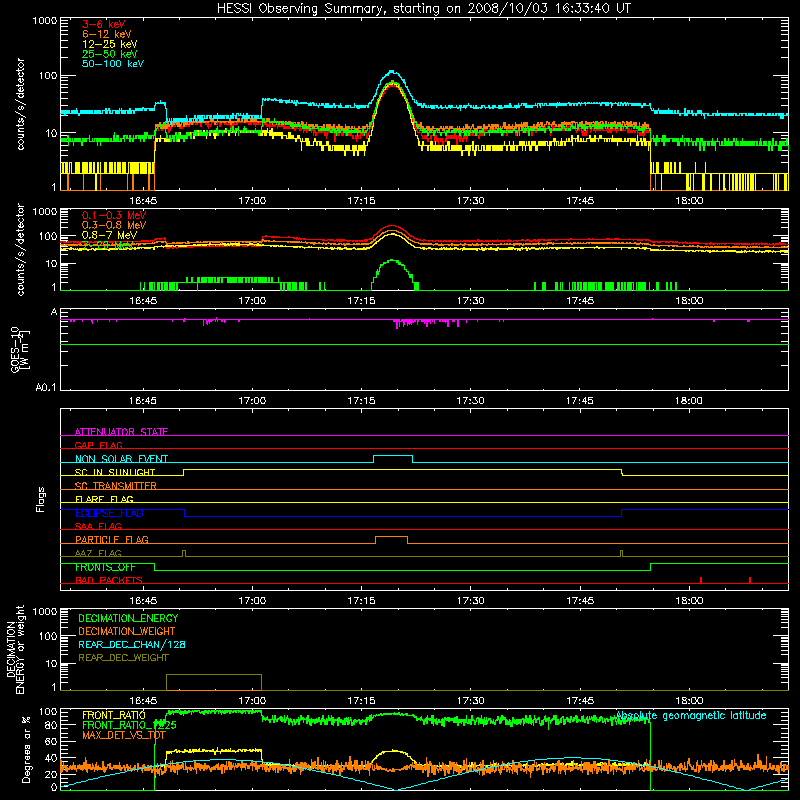
Task: Select the BAD_PACKETS flag label
Action: coord(109,580)
